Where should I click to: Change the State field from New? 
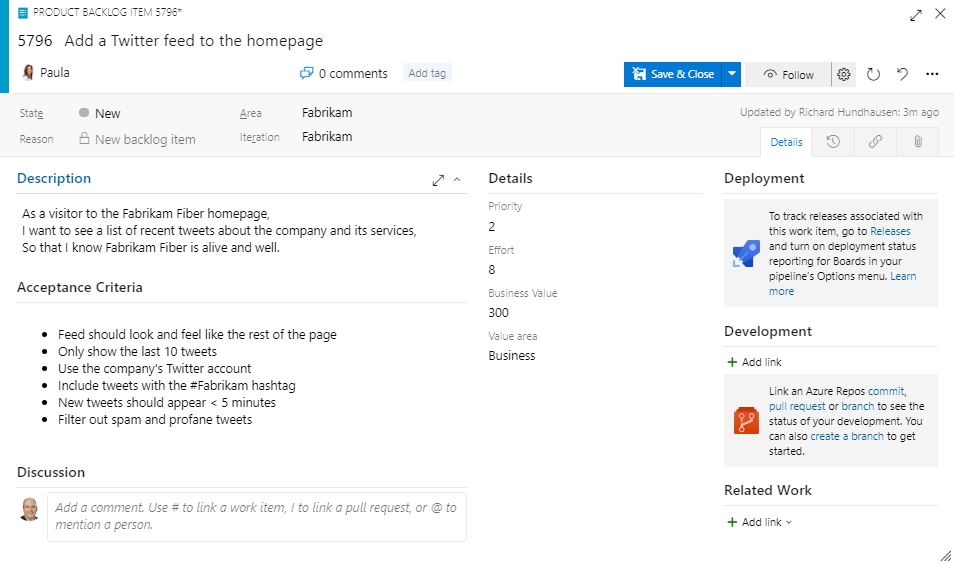pyautogui.click(x=107, y=114)
